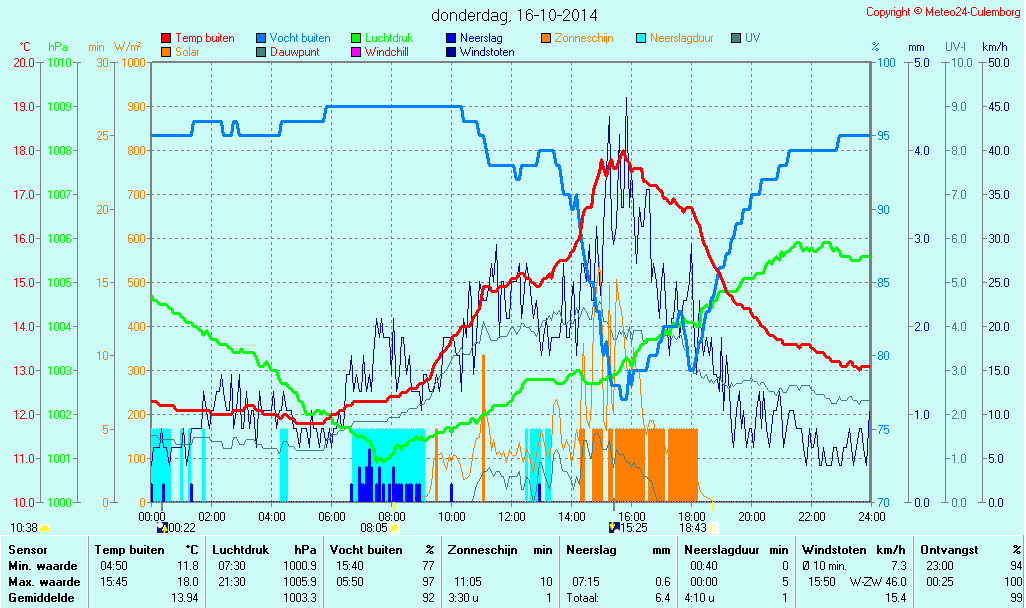Click the magenta Windchill legend square

pyautogui.click(x=356, y=51)
